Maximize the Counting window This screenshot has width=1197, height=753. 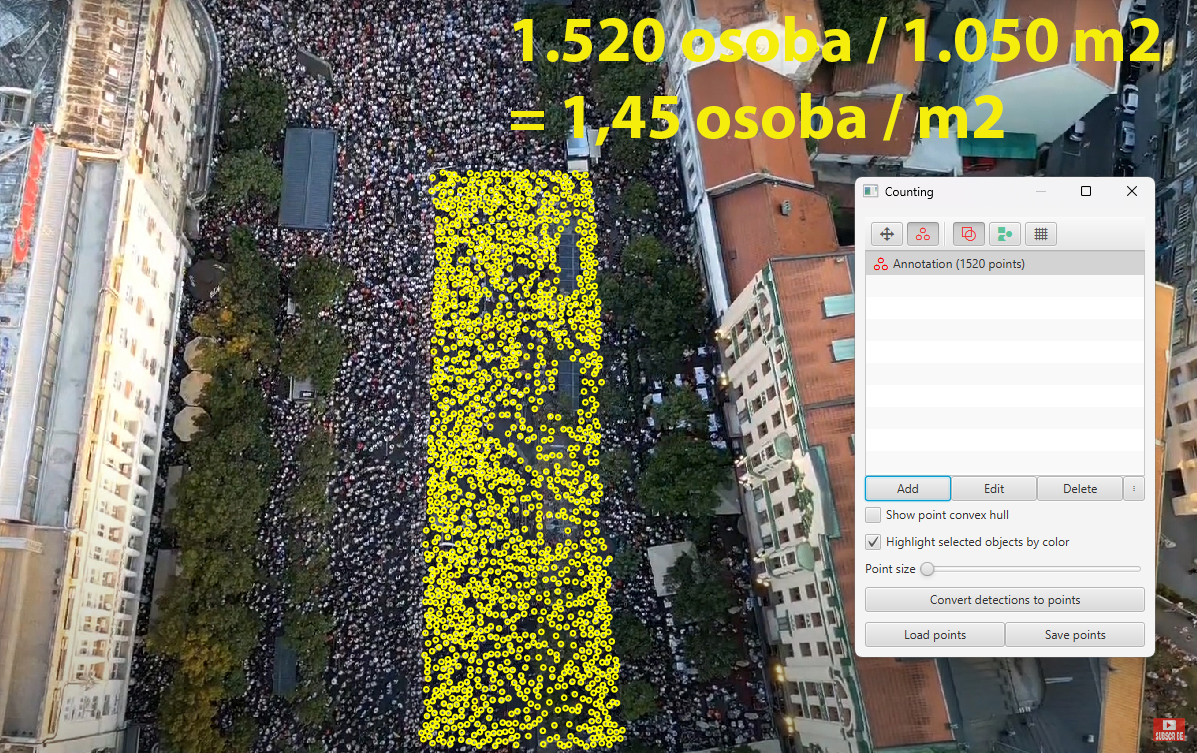[1086, 191]
